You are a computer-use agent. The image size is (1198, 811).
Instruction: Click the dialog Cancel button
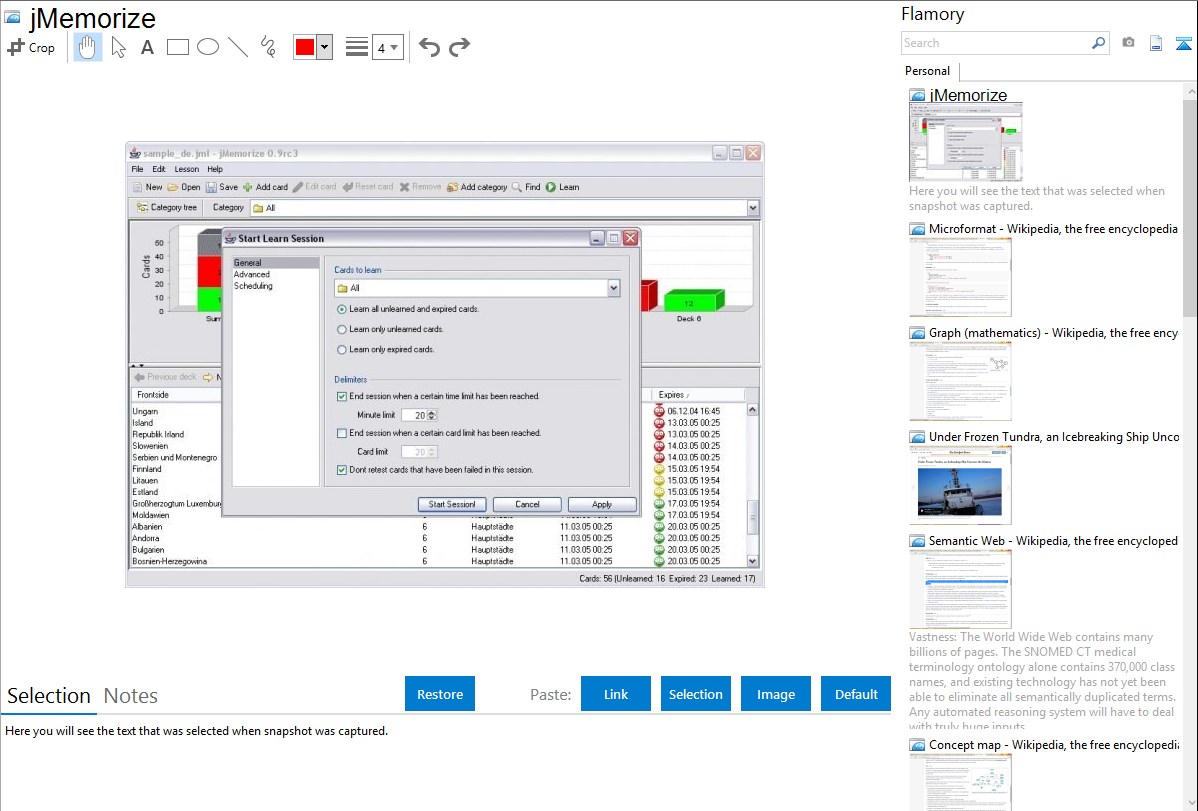click(x=527, y=504)
